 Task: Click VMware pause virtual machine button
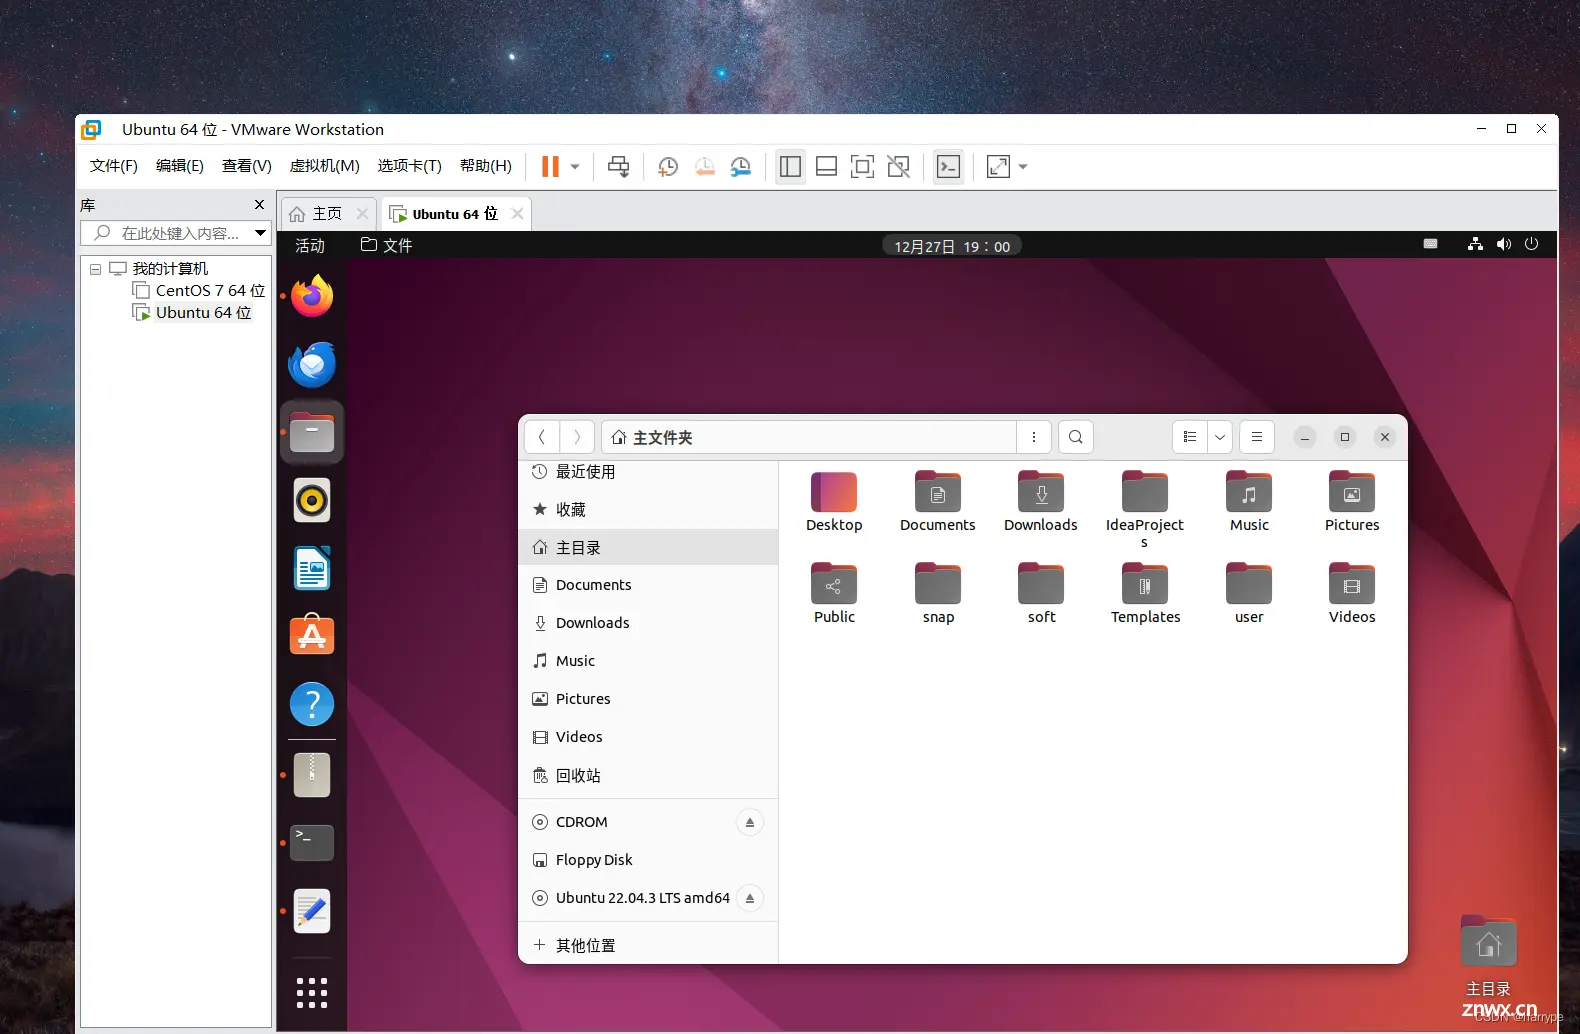pyautogui.click(x=550, y=167)
